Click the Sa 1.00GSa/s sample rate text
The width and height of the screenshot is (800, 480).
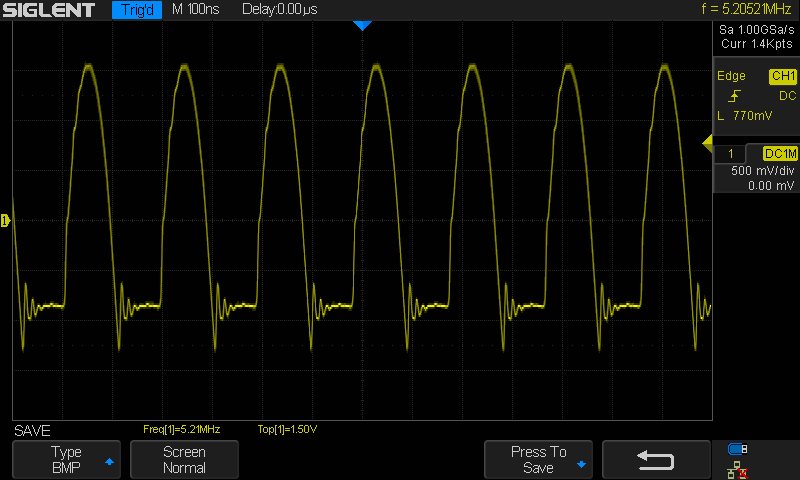pos(757,30)
